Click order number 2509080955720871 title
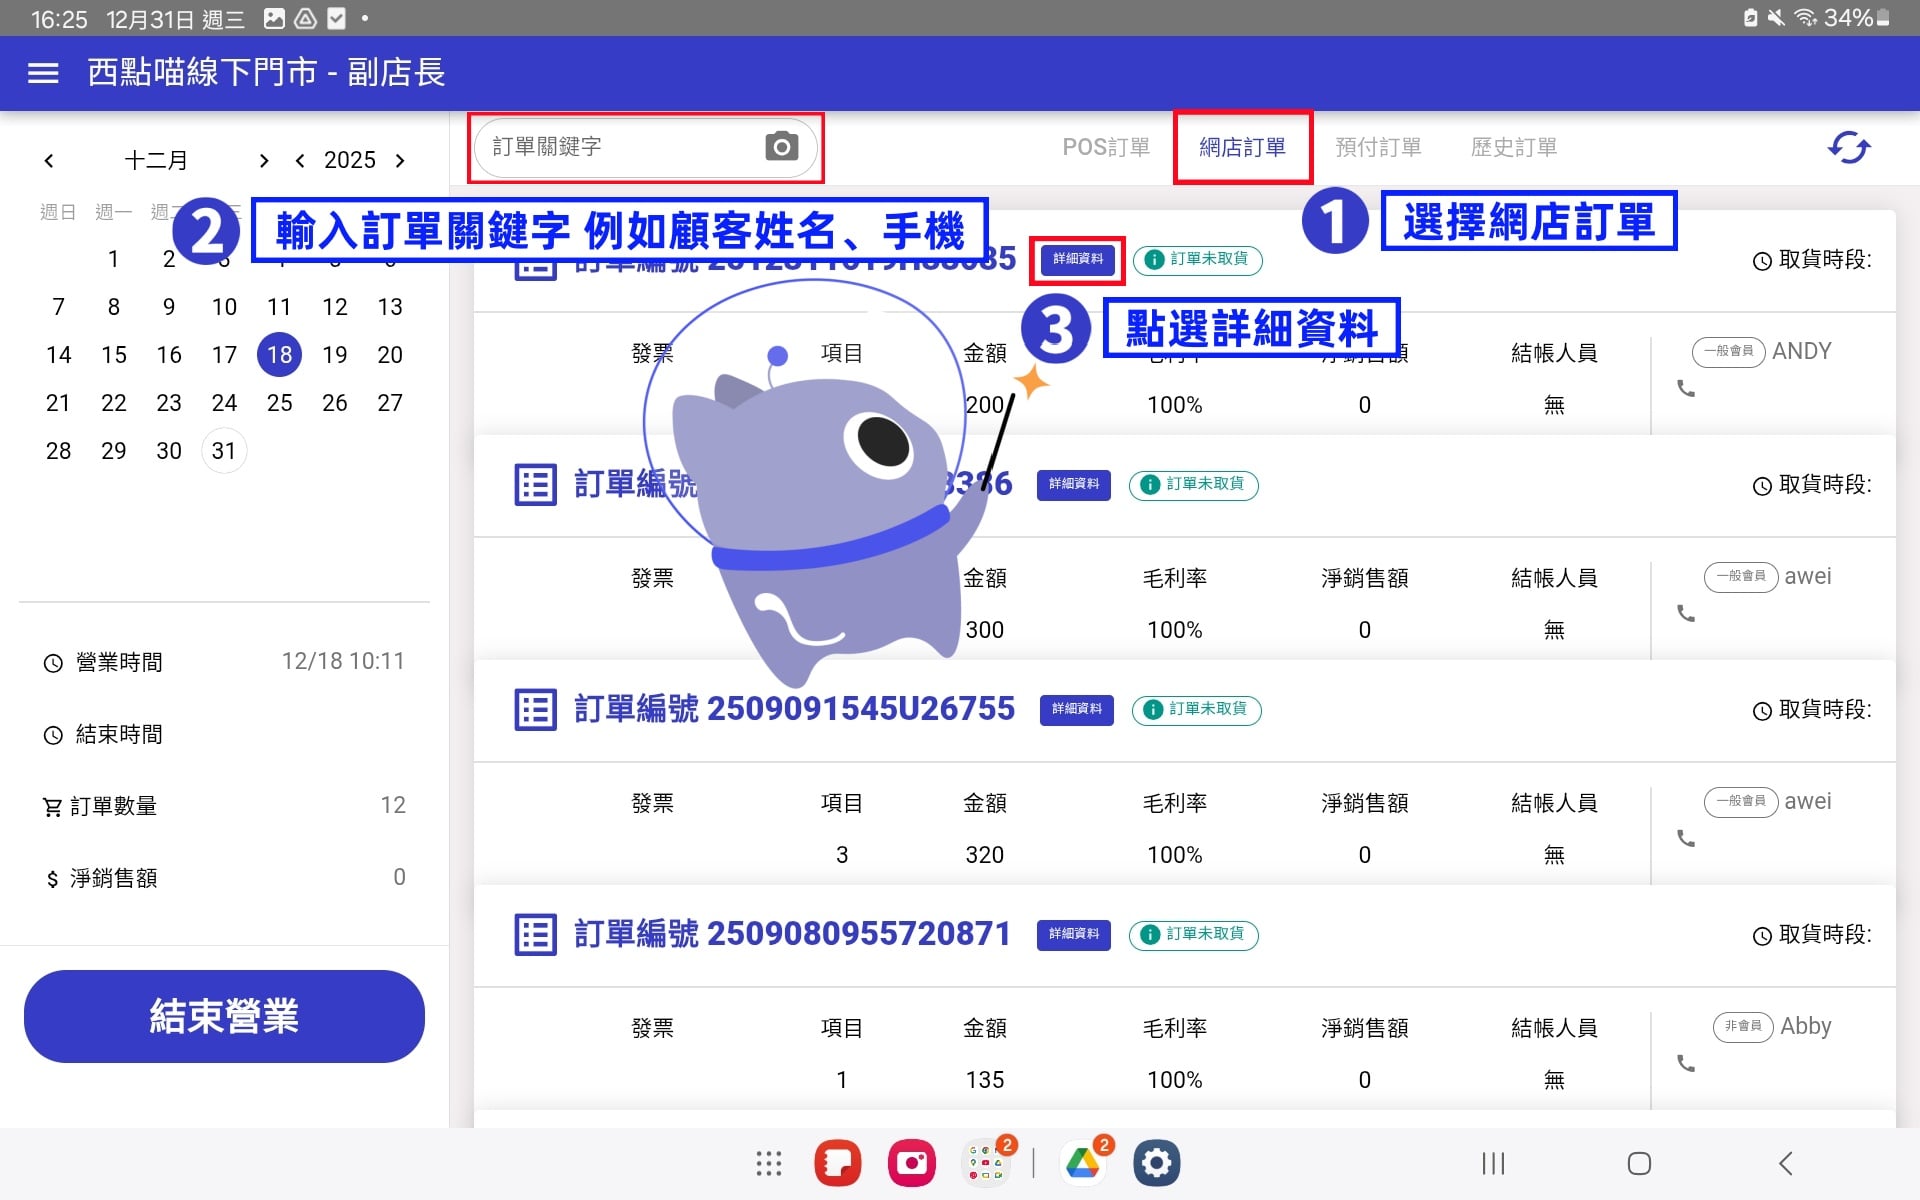 click(x=793, y=934)
